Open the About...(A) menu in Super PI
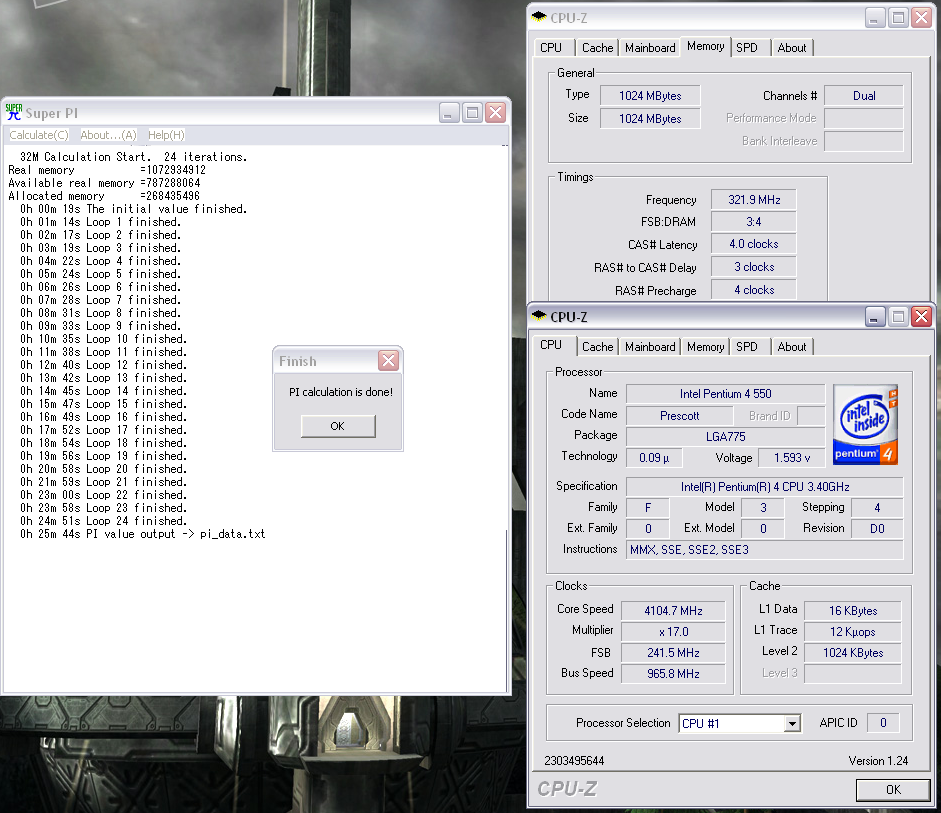 coord(109,135)
